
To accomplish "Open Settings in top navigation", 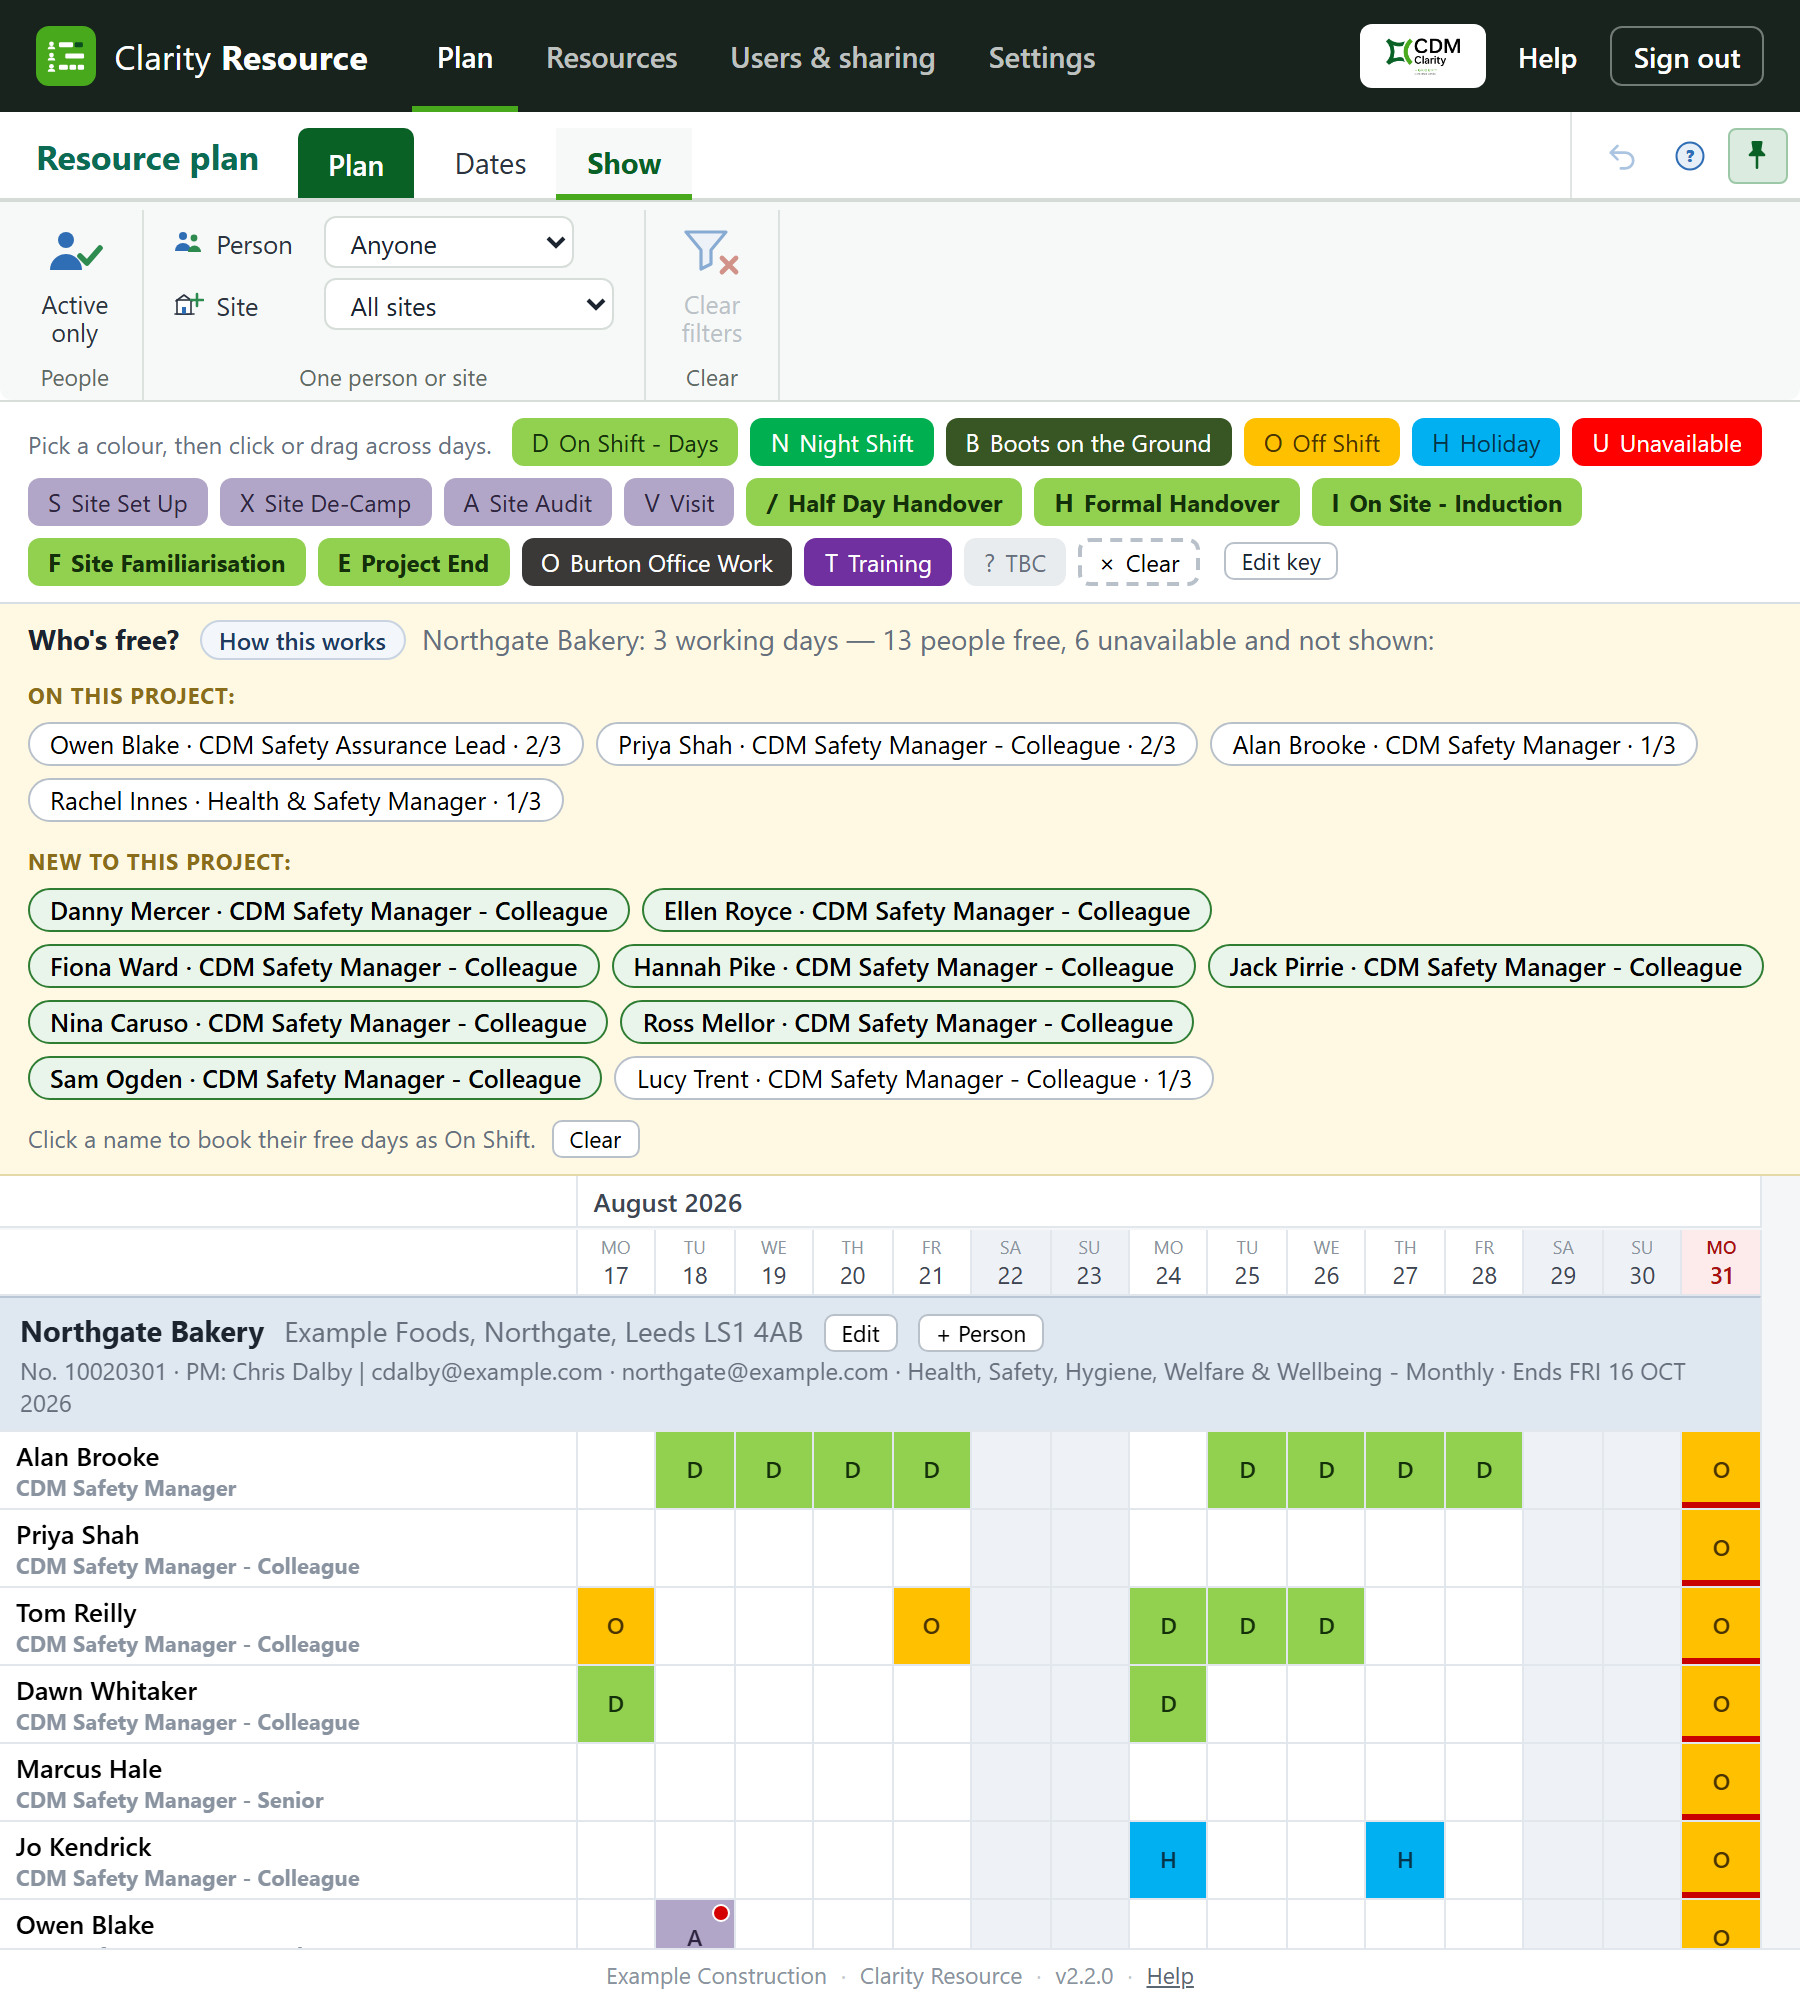I will [1042, 58].
